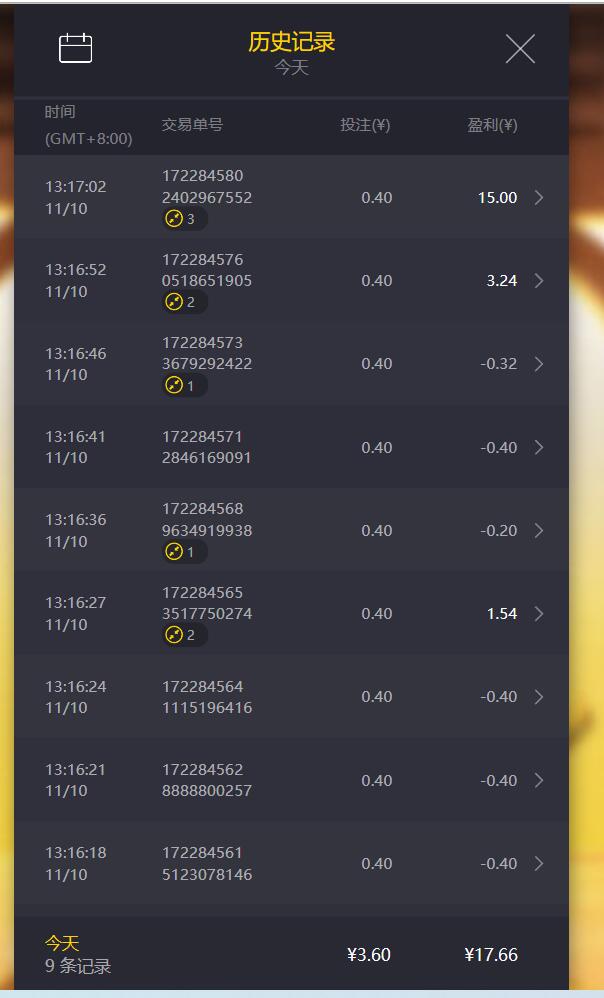
Task: Click the 今天 9 条记录 summary
Action: pyautogui.click(x=78, y=955)
